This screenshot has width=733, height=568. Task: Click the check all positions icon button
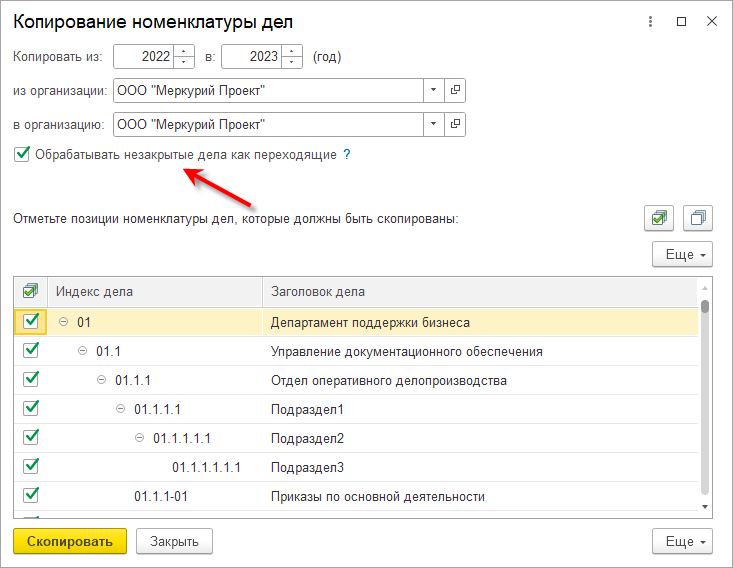[660, 217]
